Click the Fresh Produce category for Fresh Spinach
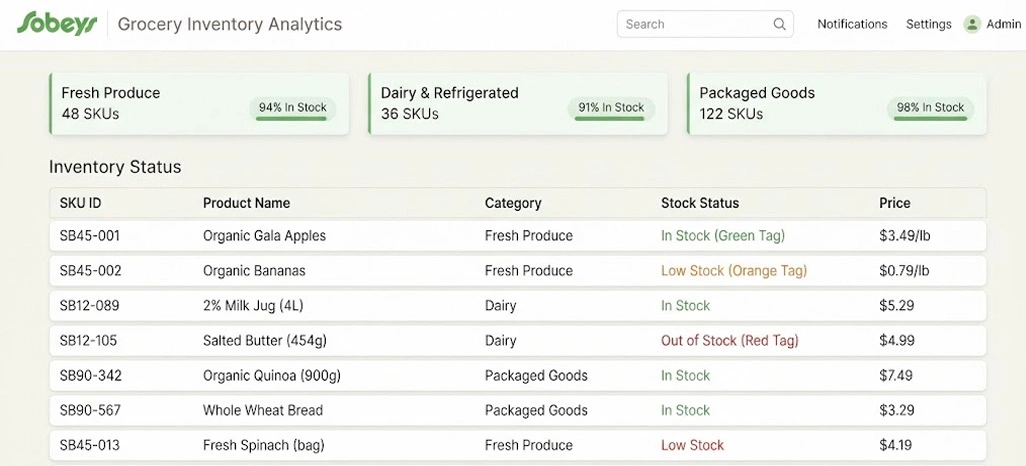Screen dimensions: 1026x466 529,445
